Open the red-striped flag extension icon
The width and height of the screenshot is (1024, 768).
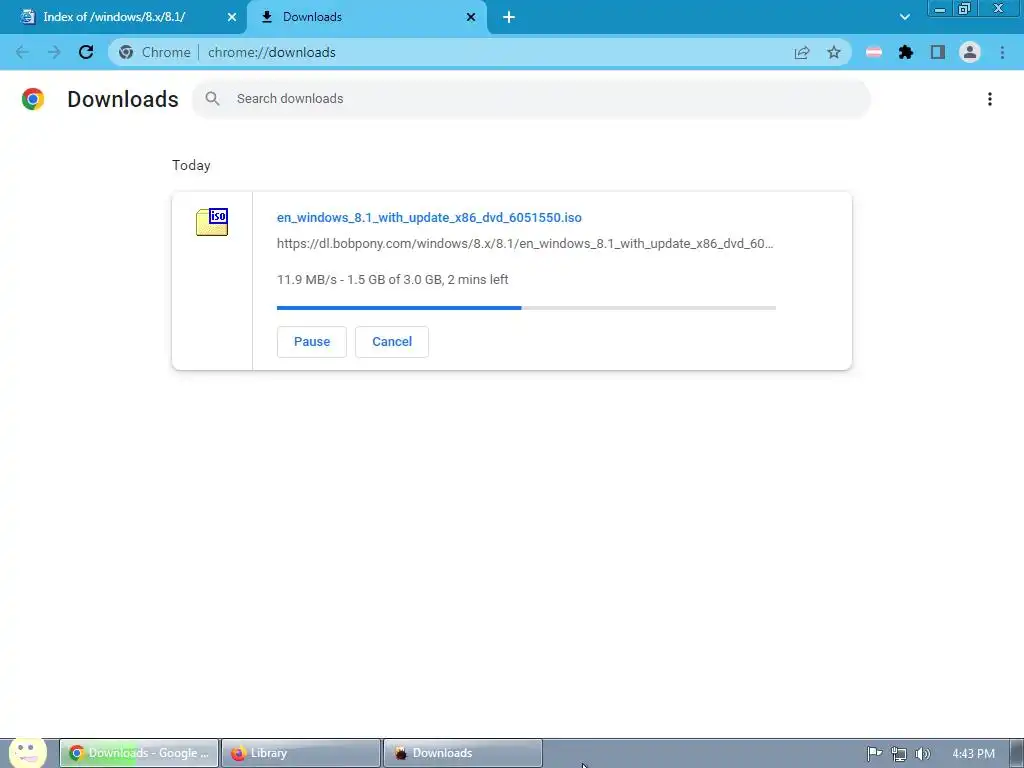click(874, 52)
